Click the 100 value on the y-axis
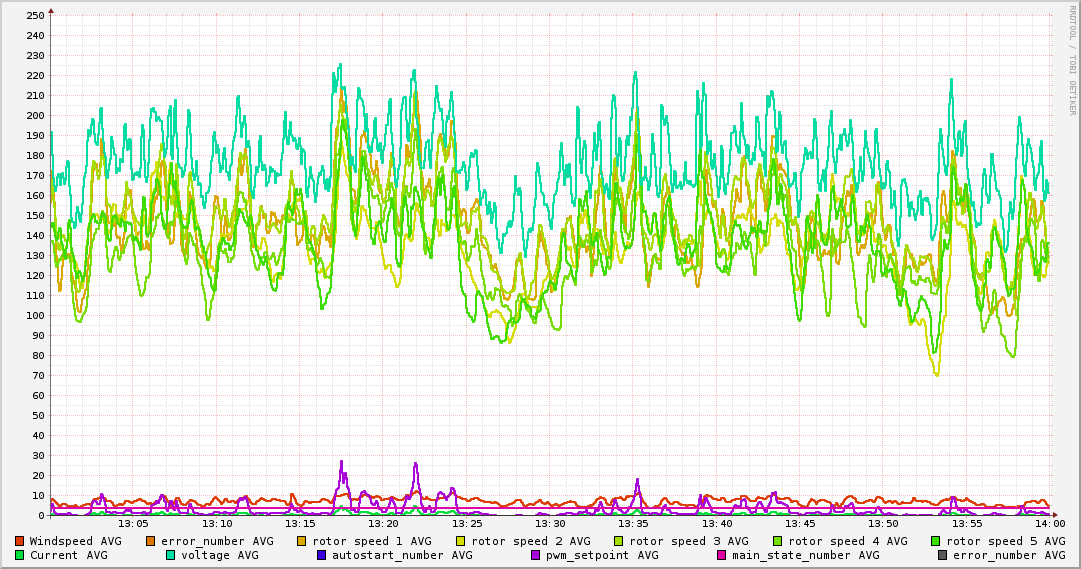 [x=34, y=316]
